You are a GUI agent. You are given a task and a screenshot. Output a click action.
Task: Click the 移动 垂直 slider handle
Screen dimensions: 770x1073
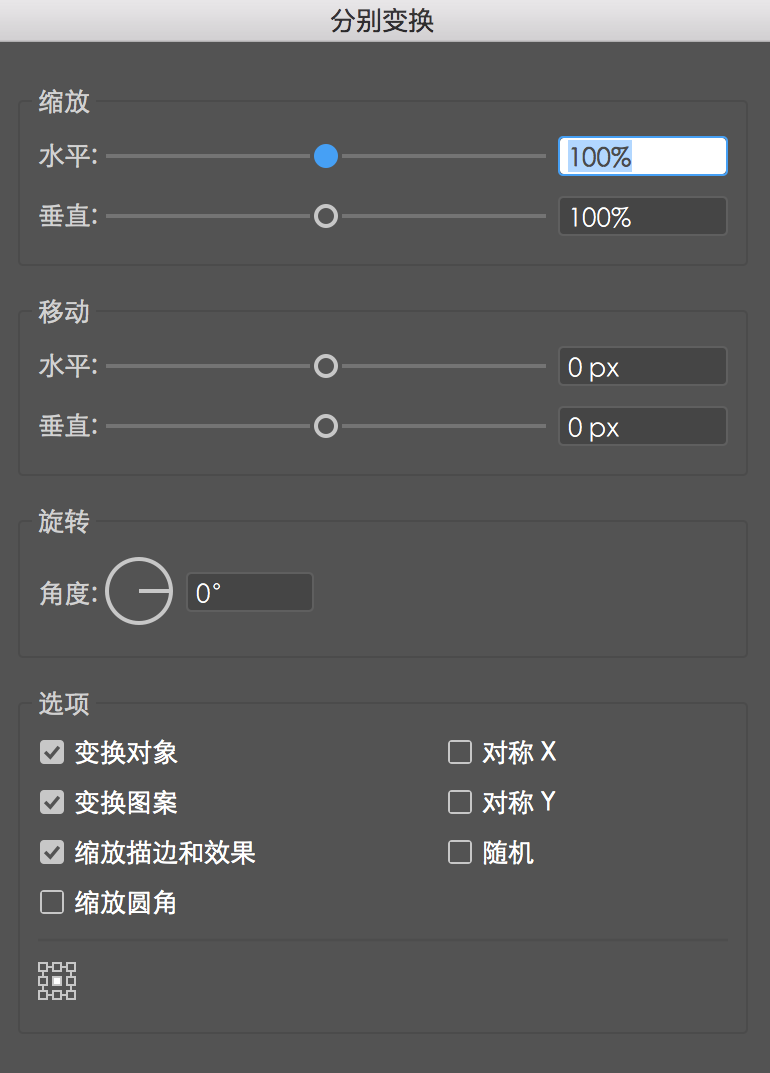point(326,427)
